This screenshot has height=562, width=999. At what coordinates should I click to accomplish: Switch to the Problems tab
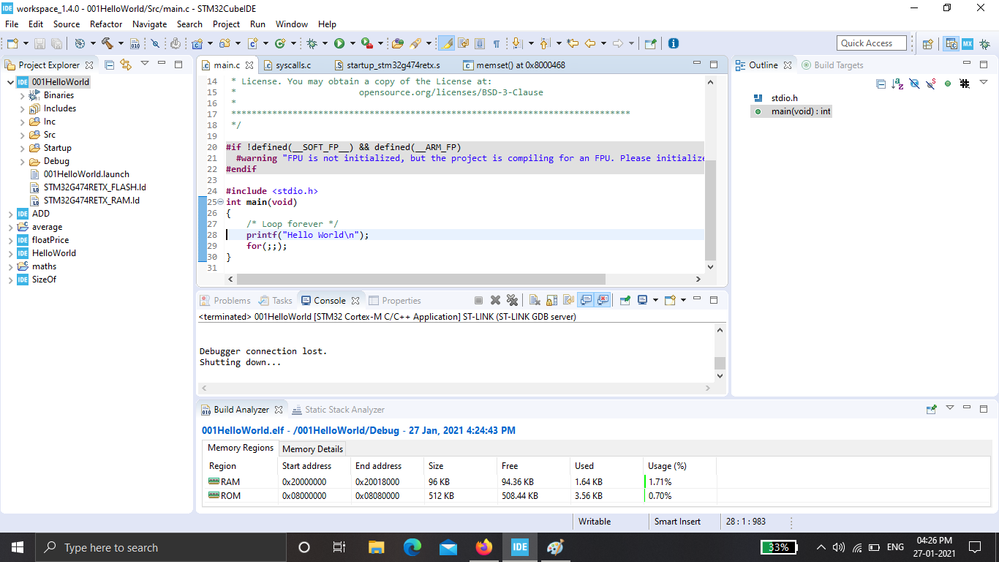pos(225,301)
